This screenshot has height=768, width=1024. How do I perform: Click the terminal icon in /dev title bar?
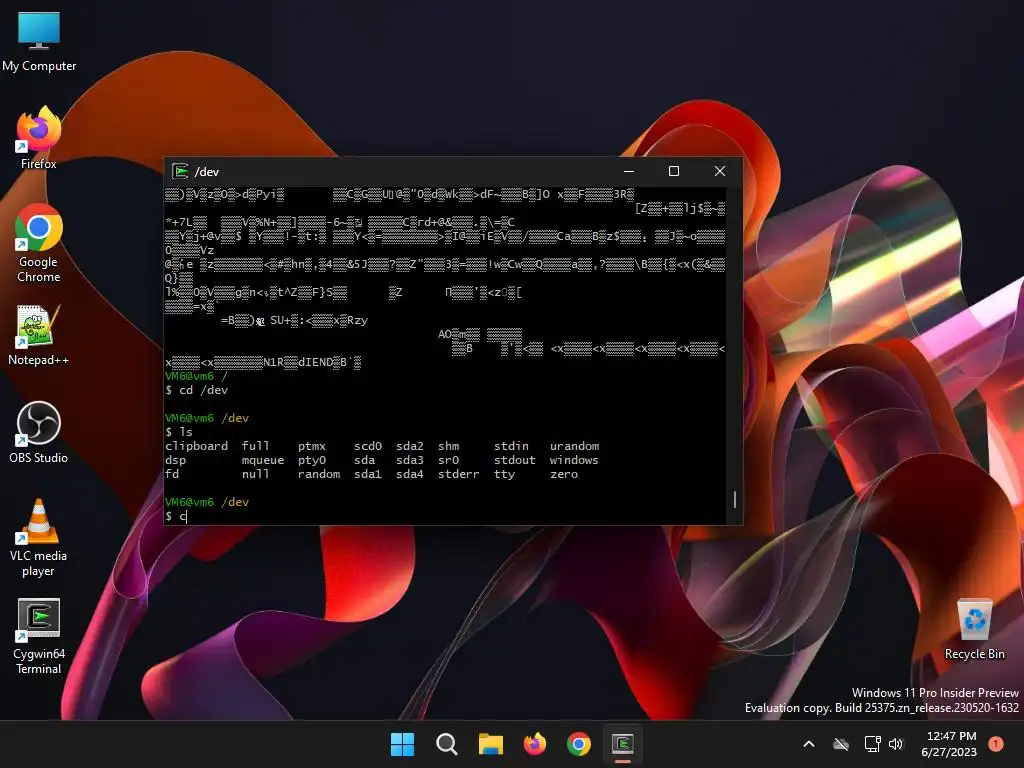pos(180,171)
